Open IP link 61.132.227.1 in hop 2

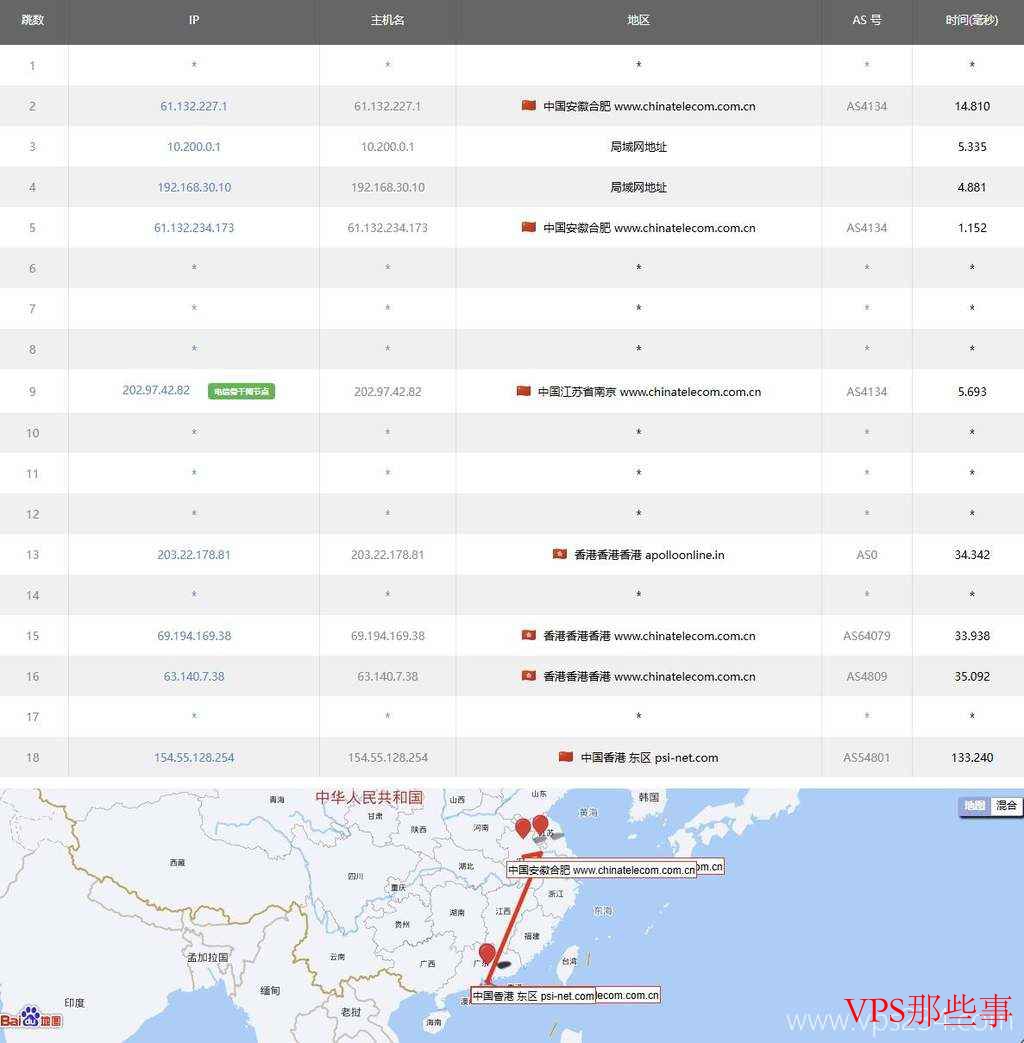194,106
